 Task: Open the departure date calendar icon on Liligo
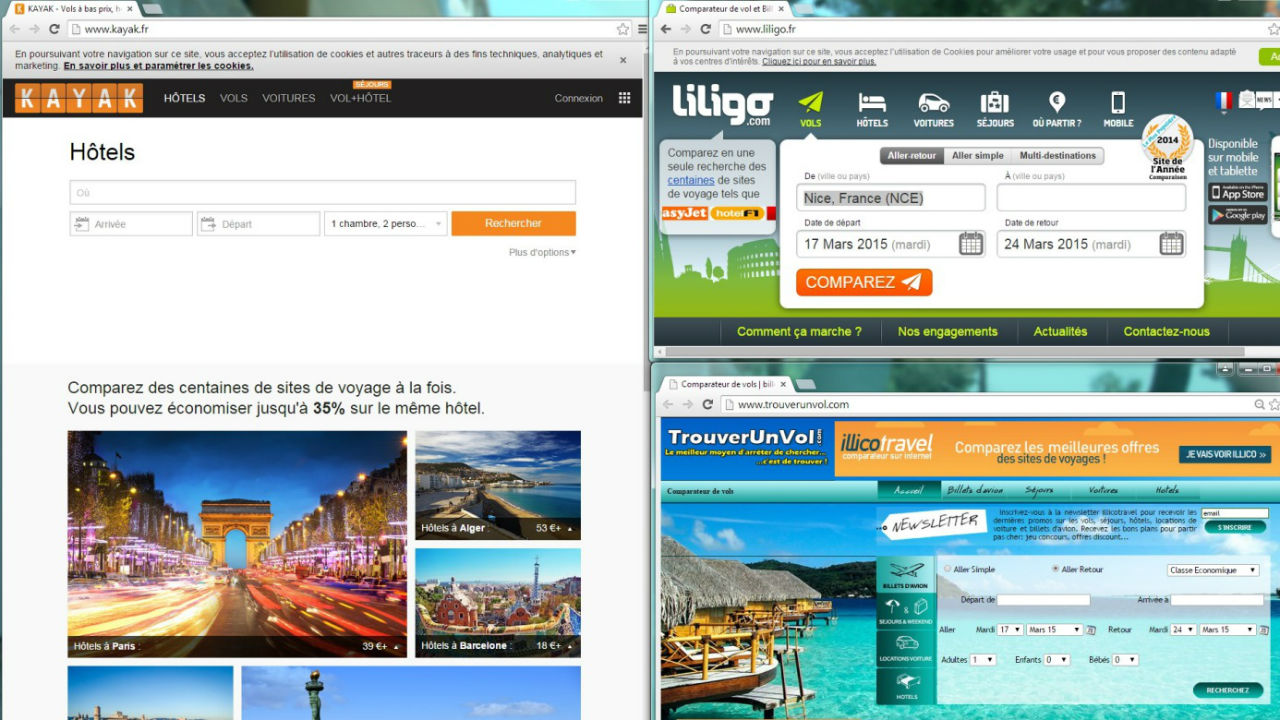(x=969, y=243)
